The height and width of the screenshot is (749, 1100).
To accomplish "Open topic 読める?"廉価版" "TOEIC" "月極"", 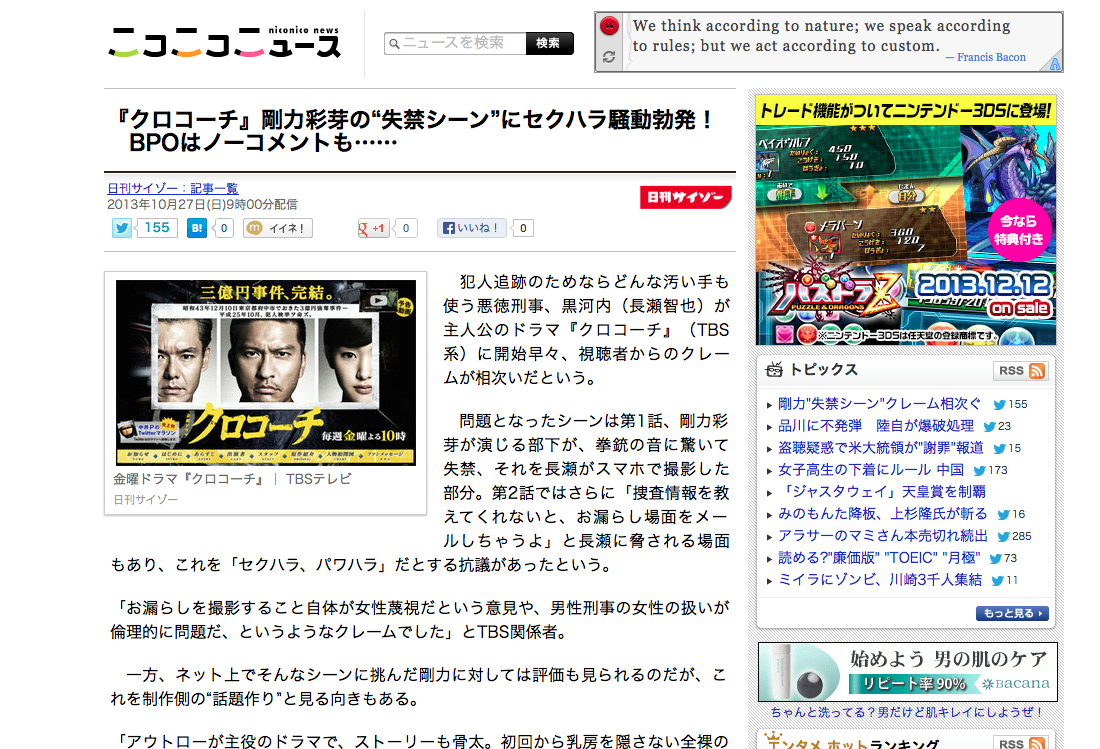I will click(879, 558).
